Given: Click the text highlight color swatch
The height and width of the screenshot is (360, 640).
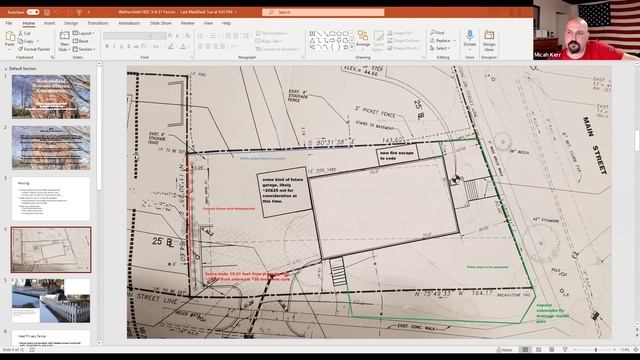Looking at the screenshot, I should (x=171, y=47).
